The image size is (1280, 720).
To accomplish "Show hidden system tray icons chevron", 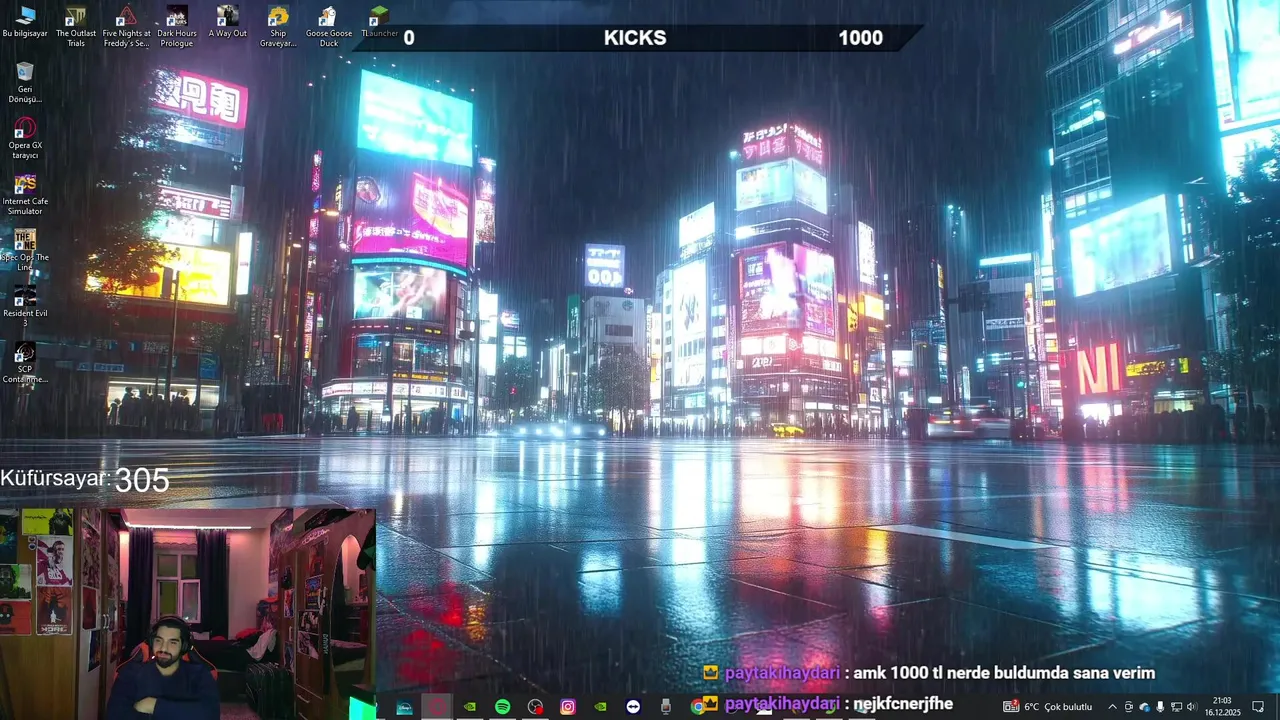I will (1112, 707).
